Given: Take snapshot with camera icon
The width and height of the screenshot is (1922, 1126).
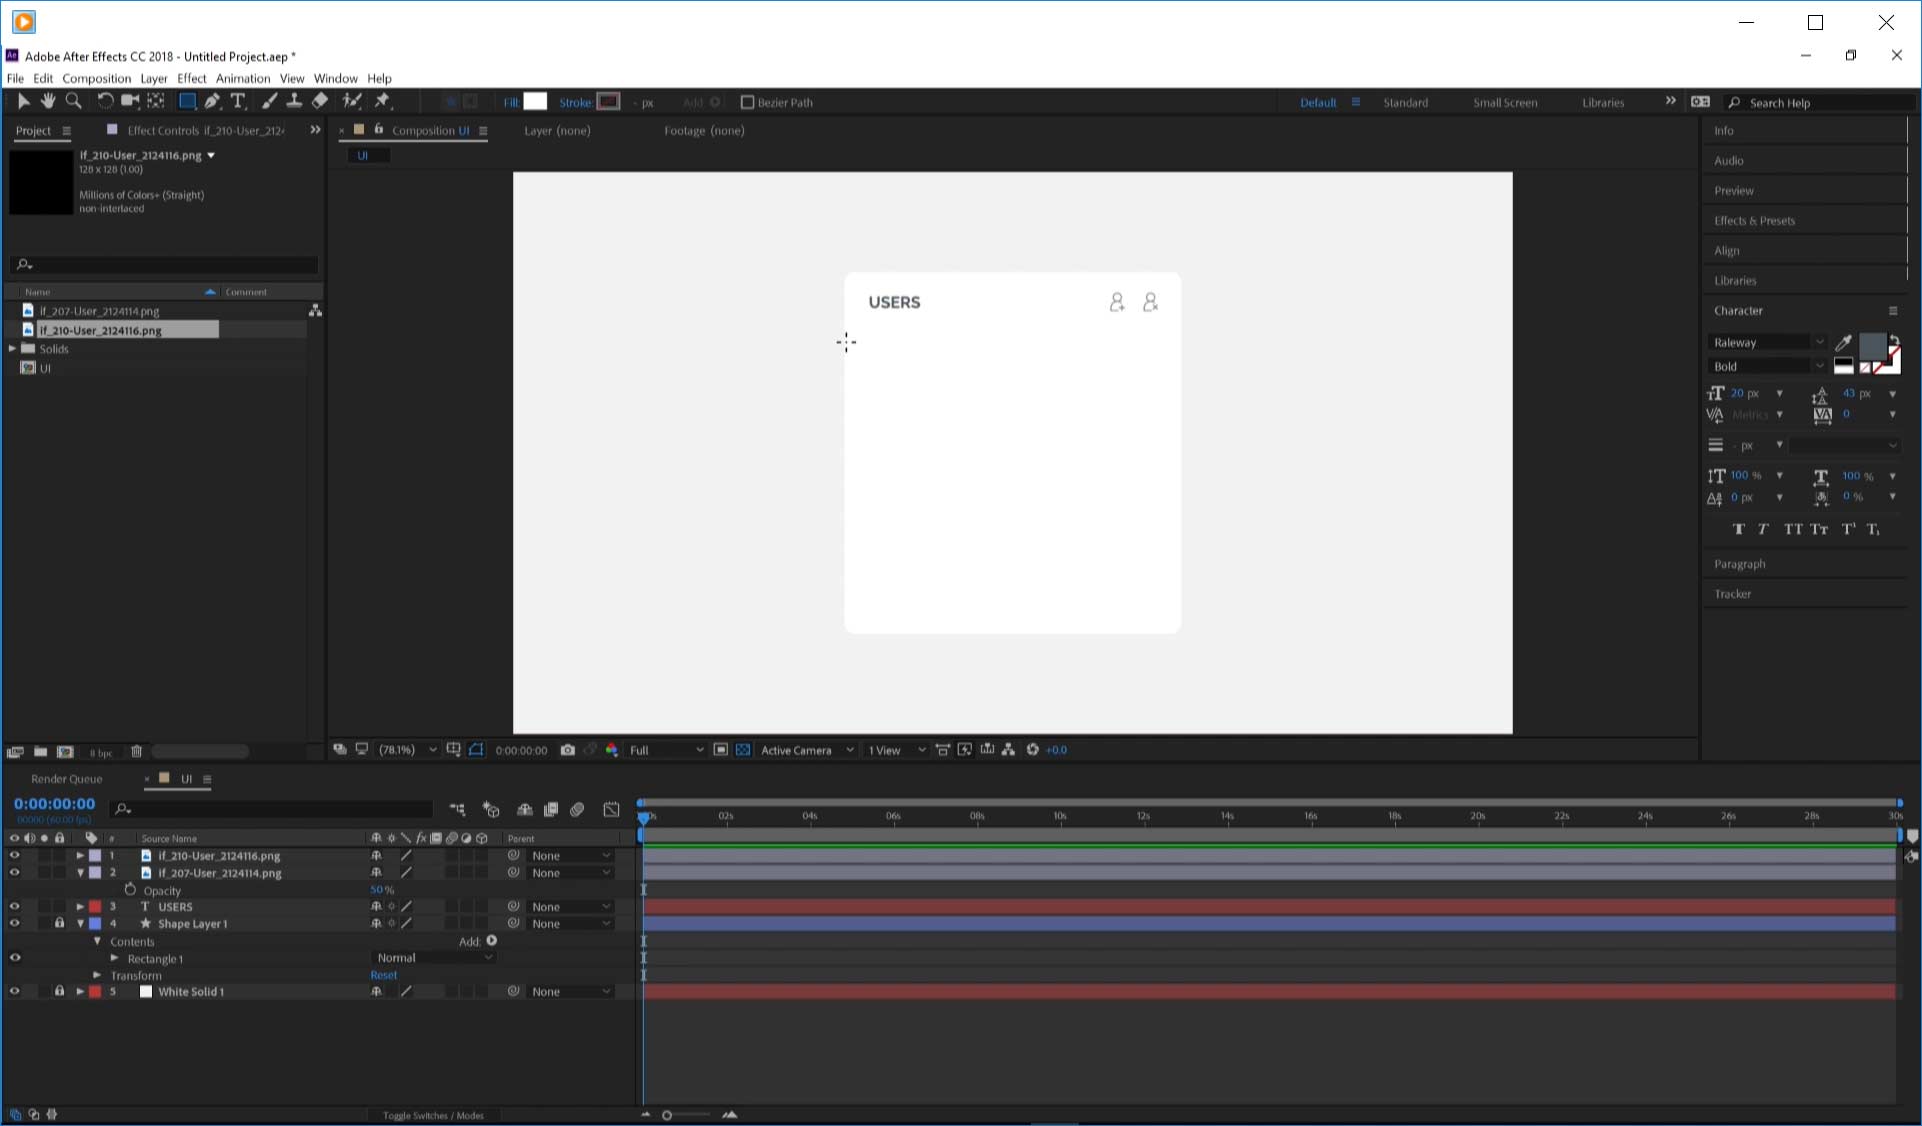Looking at the screenshot, I should click(567, 750).
